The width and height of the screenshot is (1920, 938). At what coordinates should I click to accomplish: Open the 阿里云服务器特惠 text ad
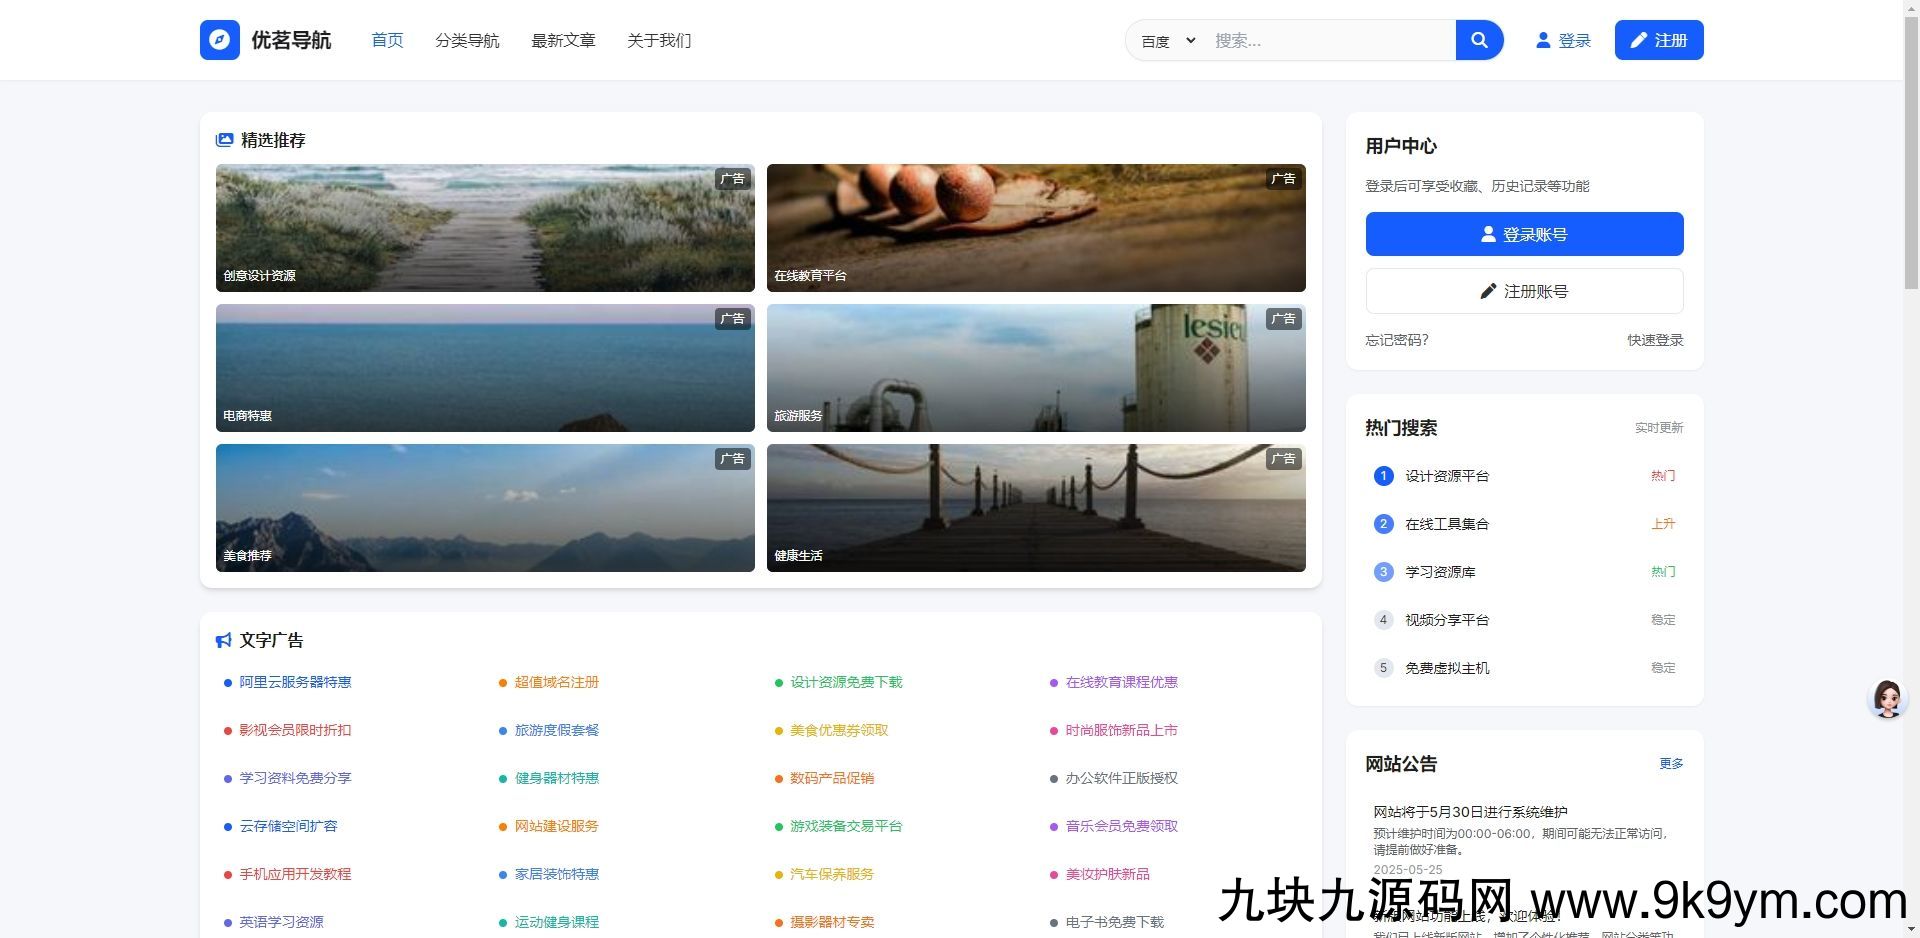click(x=294, y=682)
